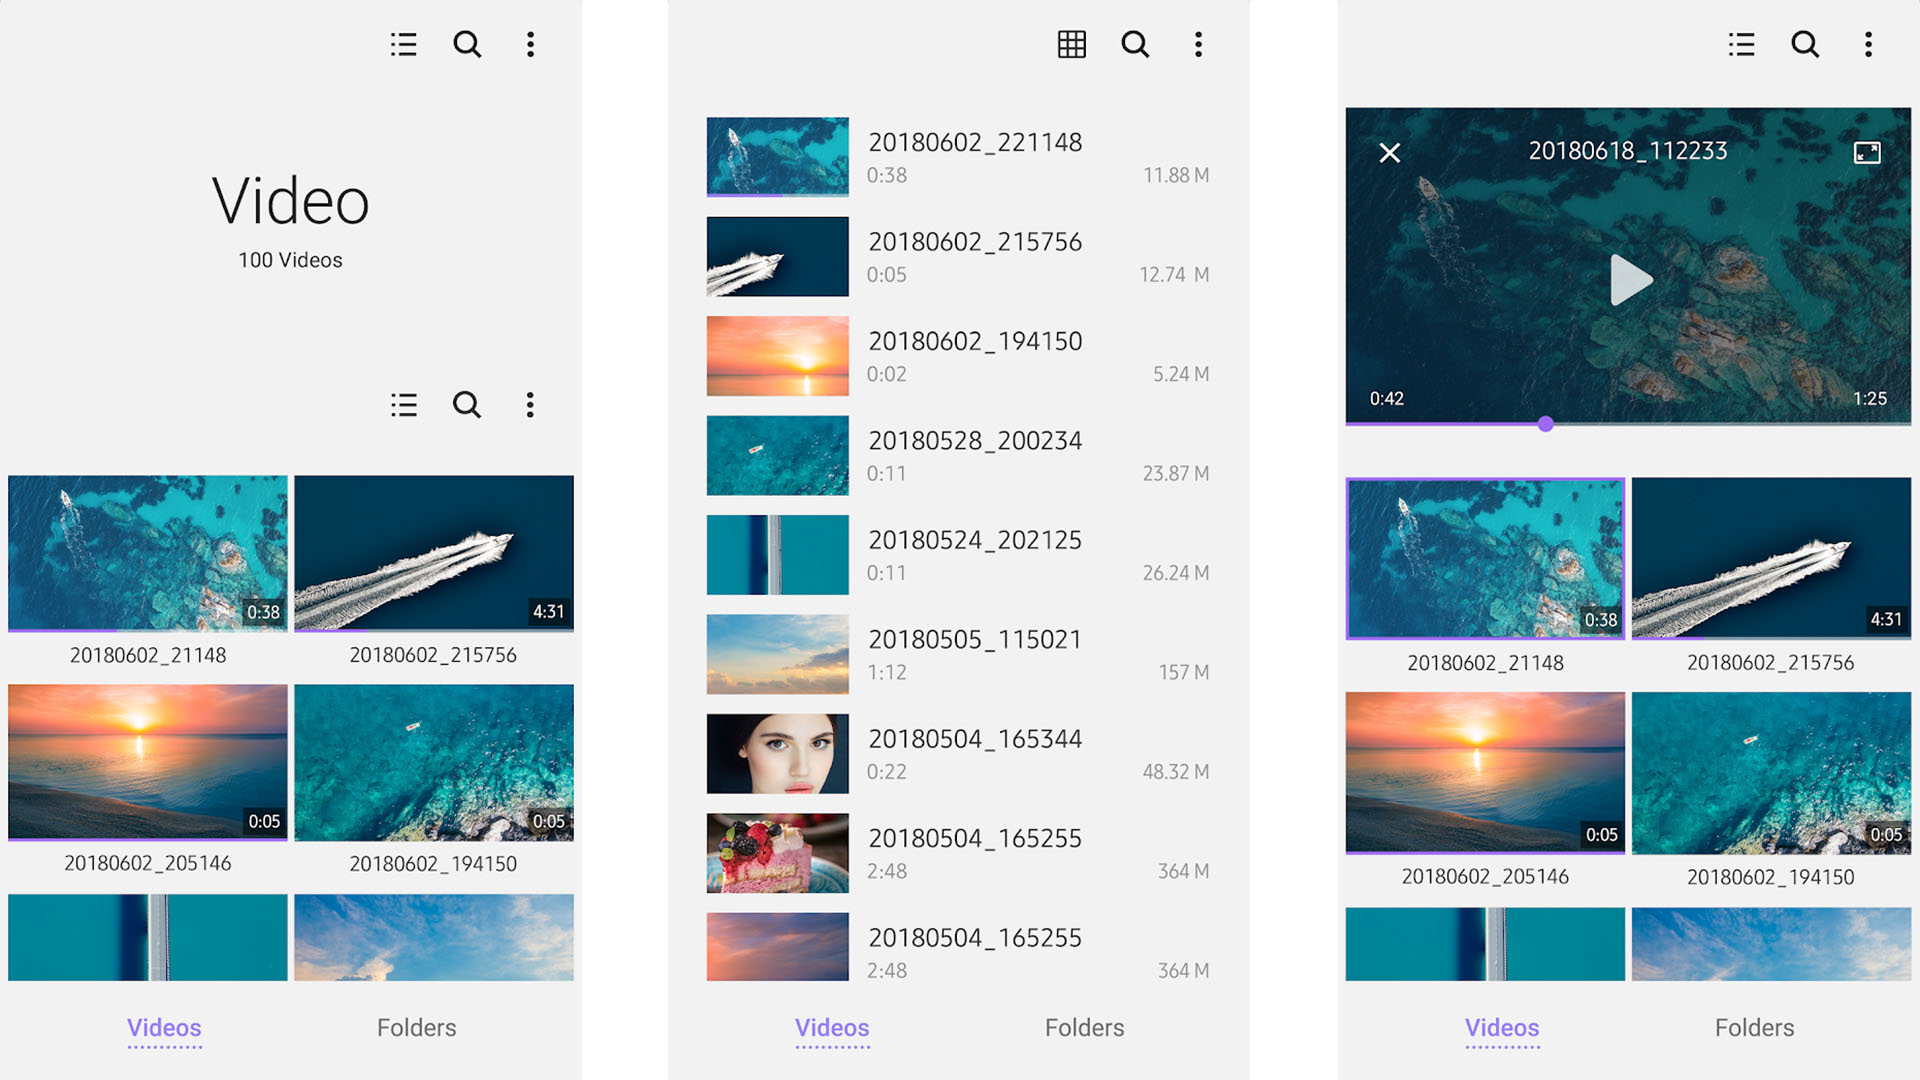This screenshot has width=1920, height=1080.
Task: Select Videos tab in right panel
Action: (1501, 1027)
